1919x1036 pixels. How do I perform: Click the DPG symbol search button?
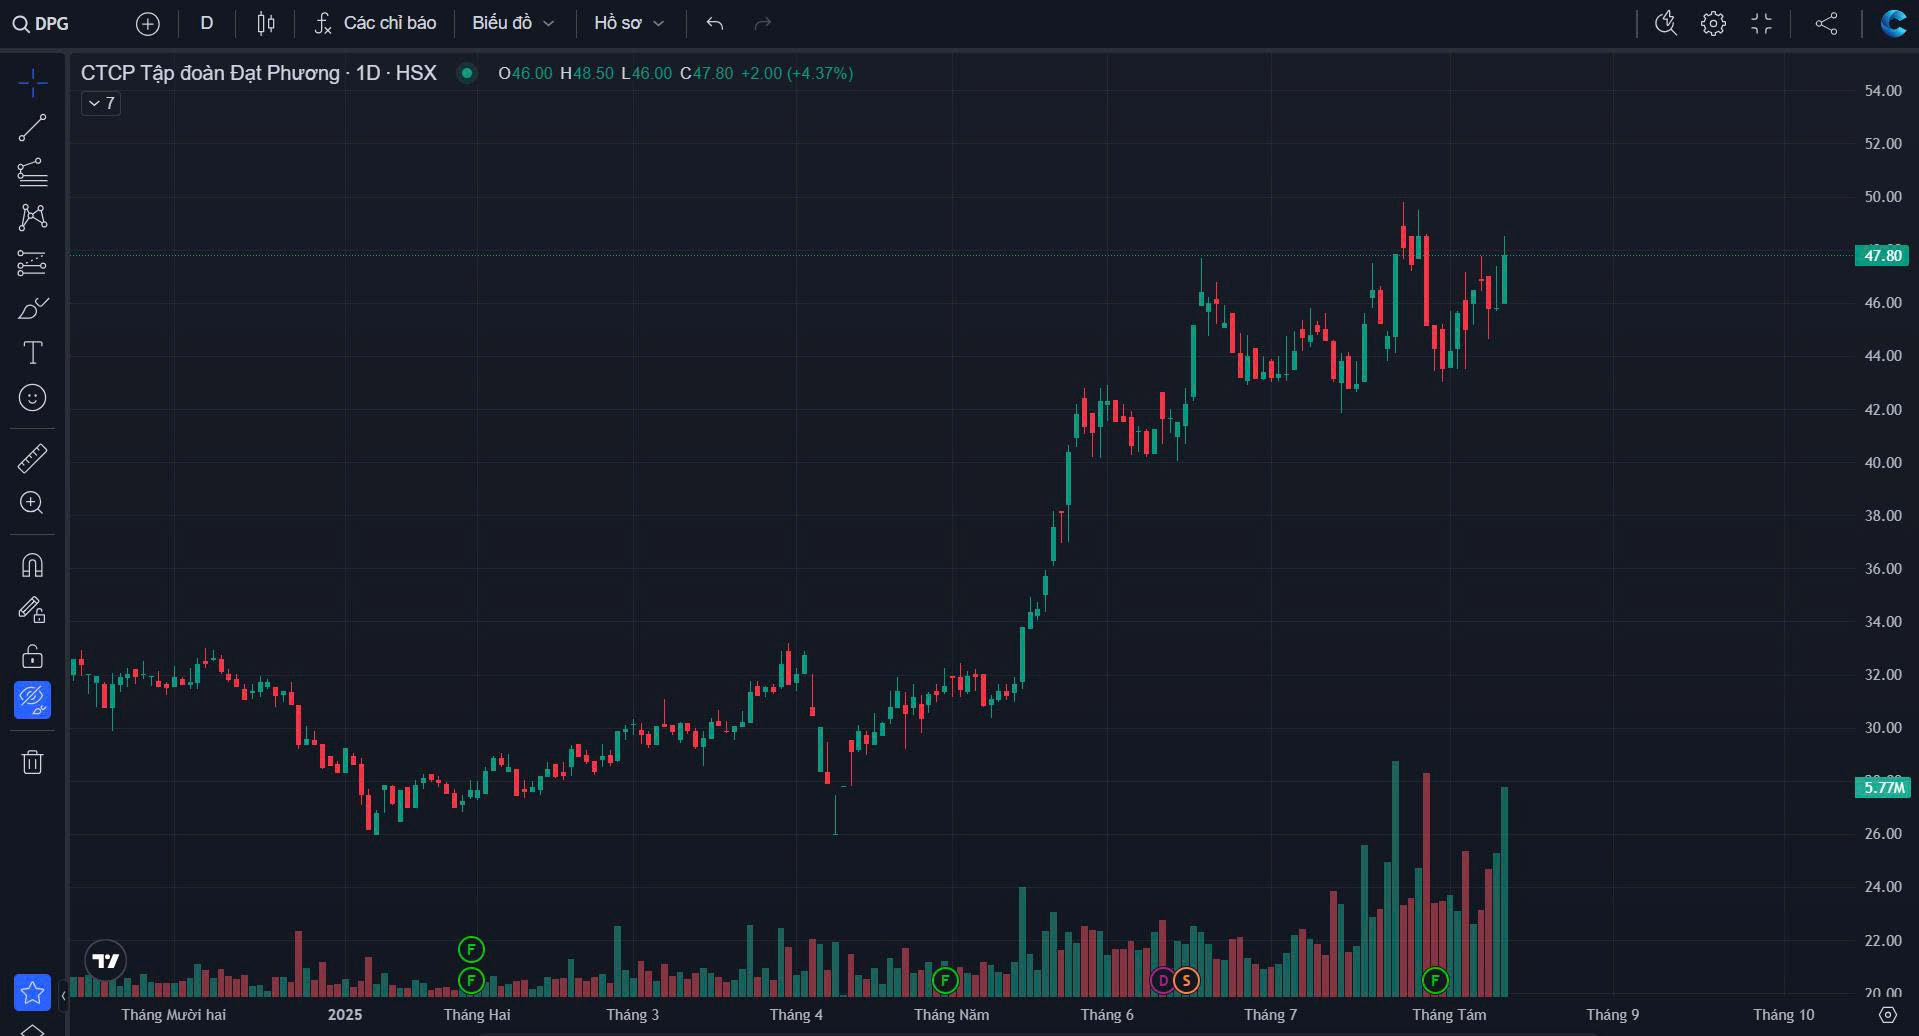[42, 23]
